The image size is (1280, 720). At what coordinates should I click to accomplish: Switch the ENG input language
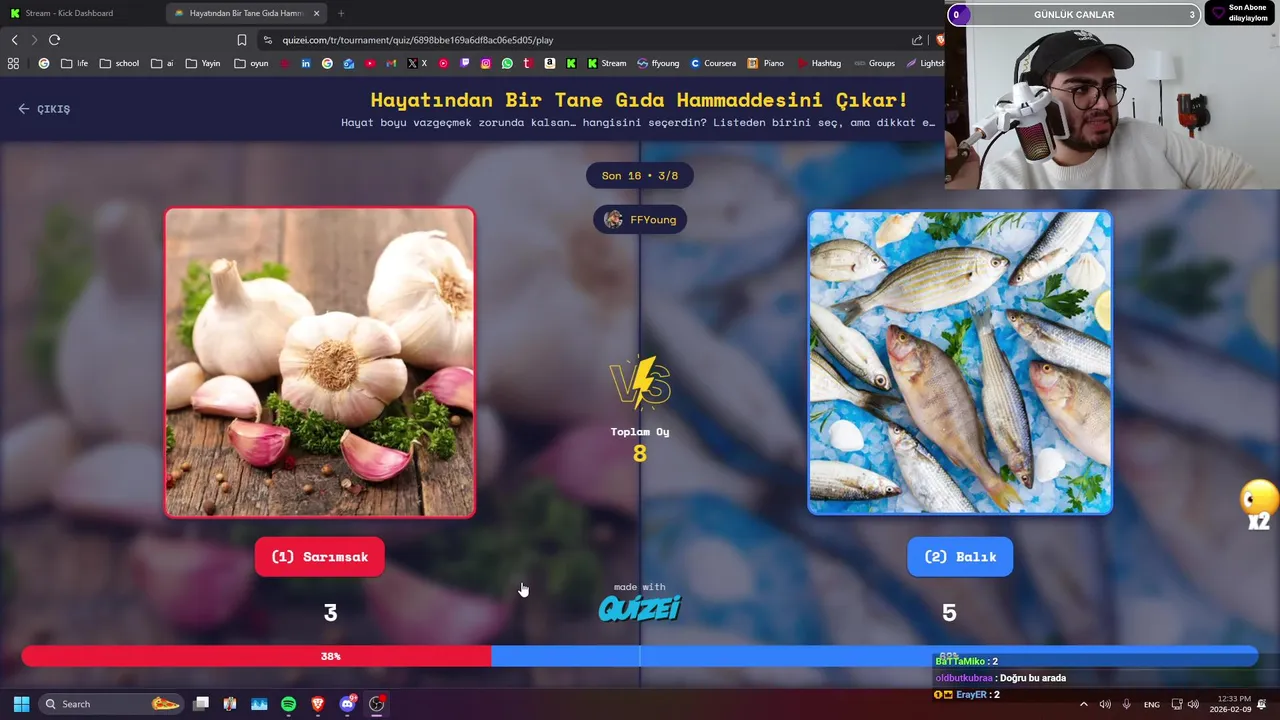(x=1152, y=704)
